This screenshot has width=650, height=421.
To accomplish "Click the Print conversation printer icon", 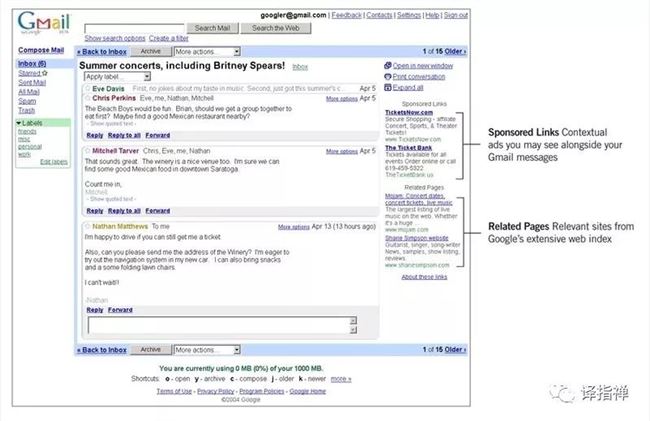I will 386,76.
